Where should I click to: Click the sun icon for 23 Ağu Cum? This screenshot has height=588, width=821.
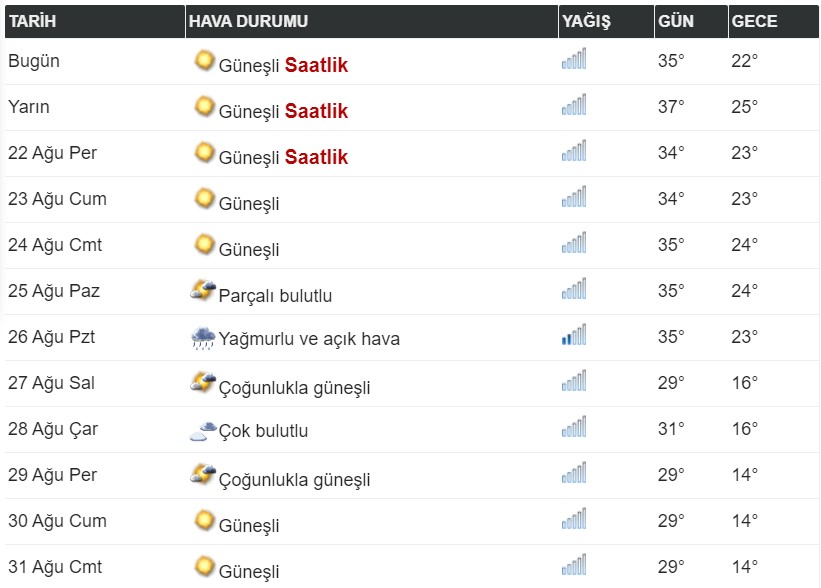point(204,198)
